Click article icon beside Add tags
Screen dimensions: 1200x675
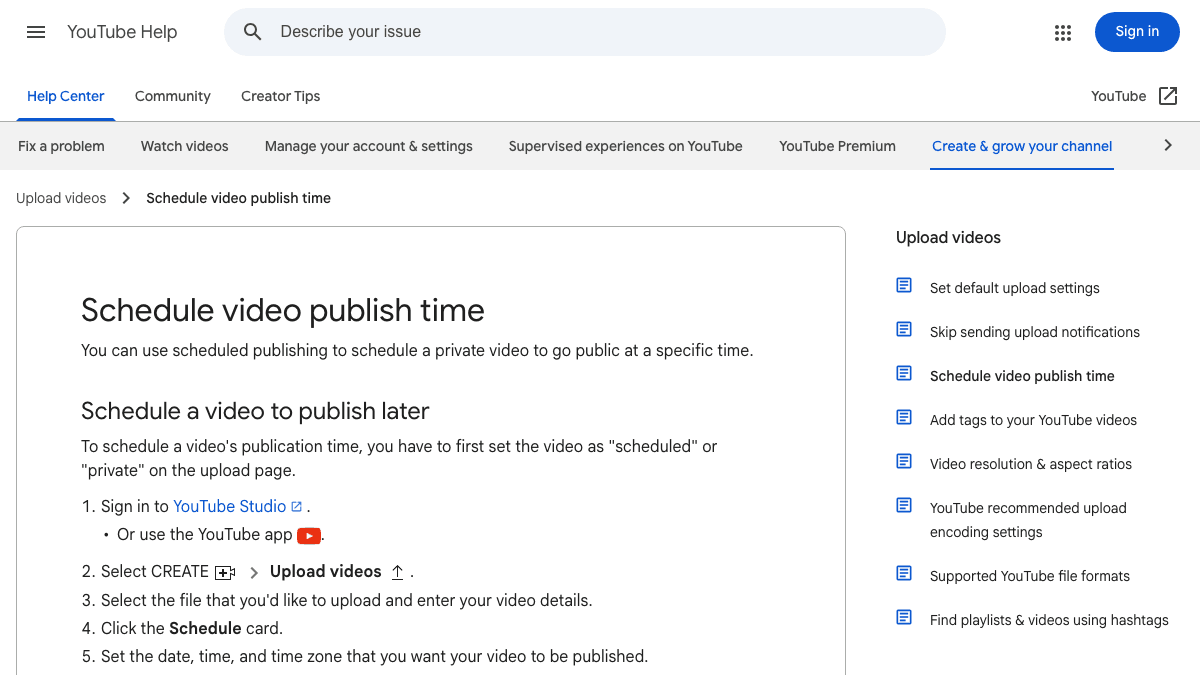pyautogui.click(x=904, y=418)
